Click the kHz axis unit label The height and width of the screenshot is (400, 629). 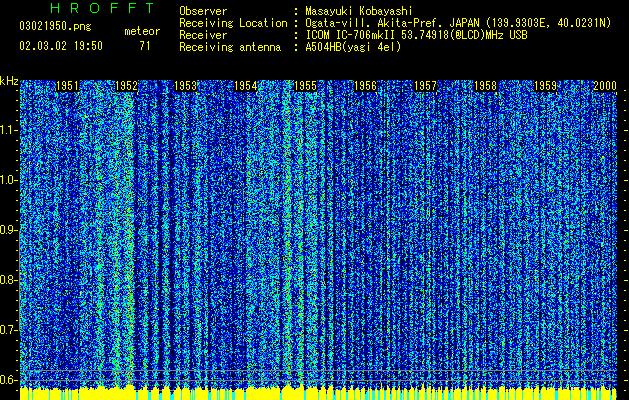pos(9,81)
